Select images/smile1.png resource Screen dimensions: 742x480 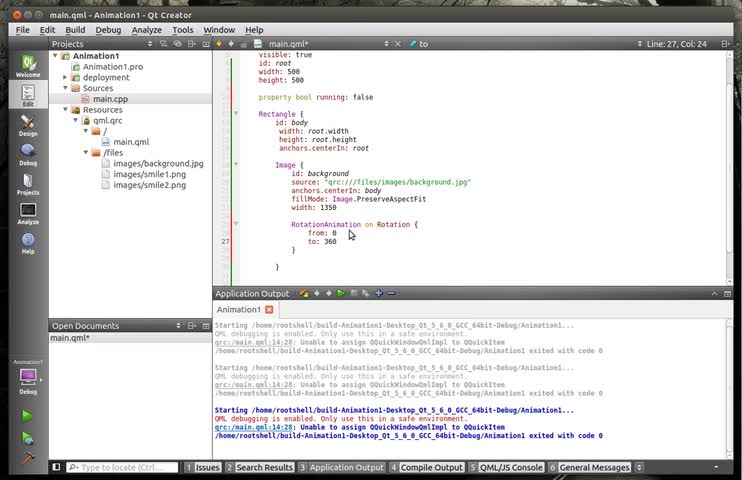coord(150,174)
